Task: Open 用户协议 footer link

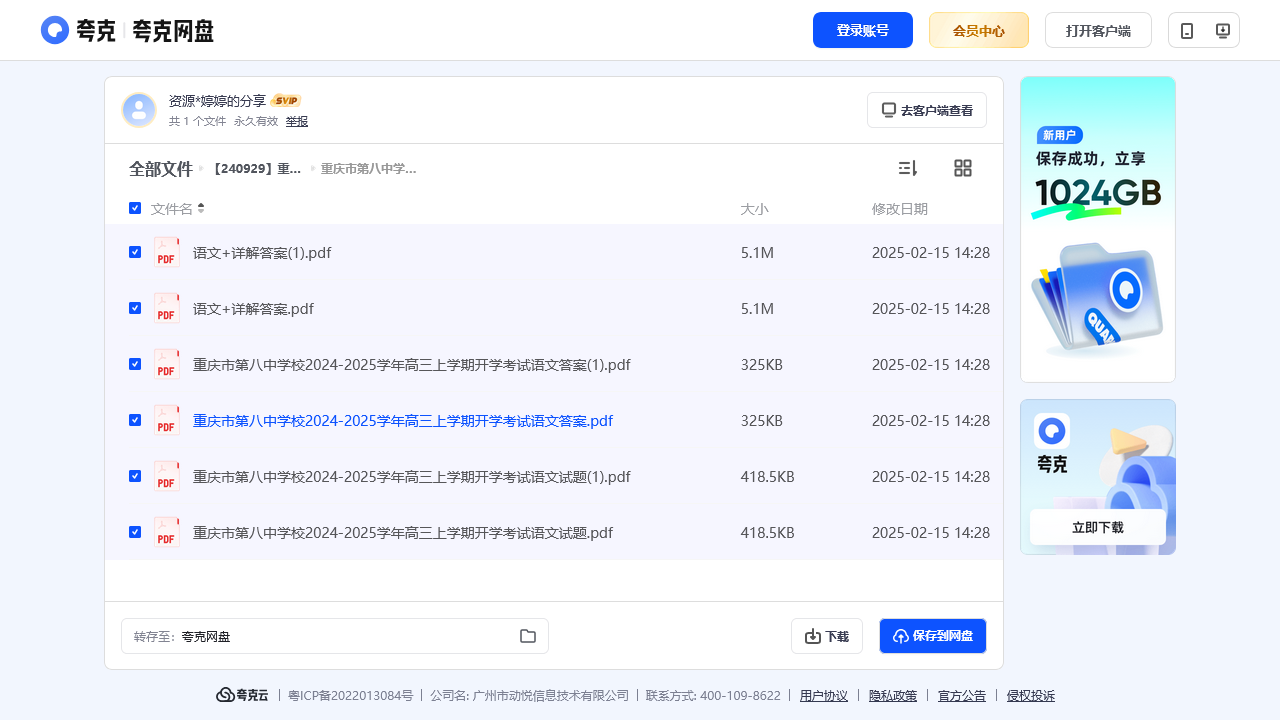Action: tap(824, 696)
